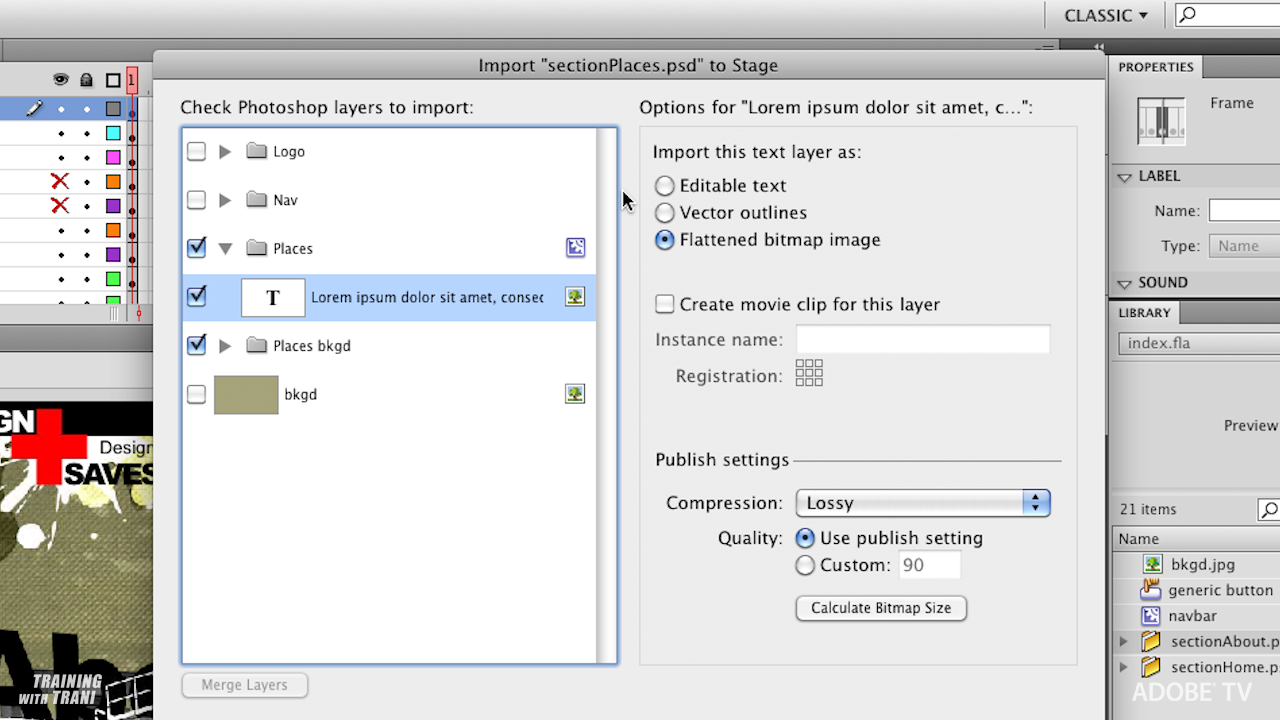This screenshot has width=1280, height=720.
Task: Show the hidden purple layer via its red X
Action: pyautogui.click(x=60, y=205)
